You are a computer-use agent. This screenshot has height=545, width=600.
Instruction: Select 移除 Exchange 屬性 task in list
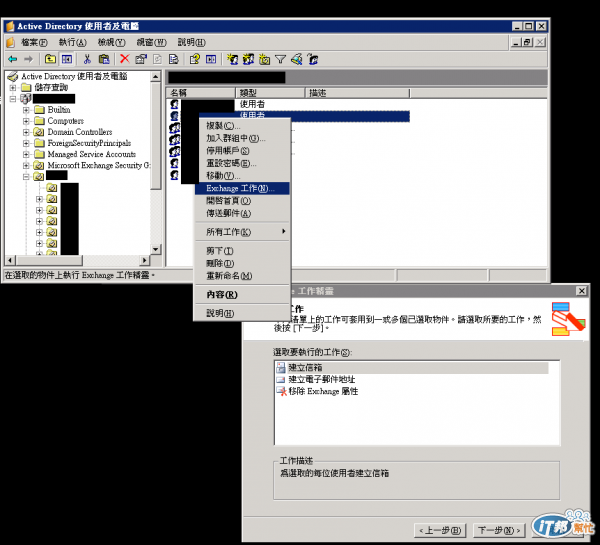click(x=323, y=391)
